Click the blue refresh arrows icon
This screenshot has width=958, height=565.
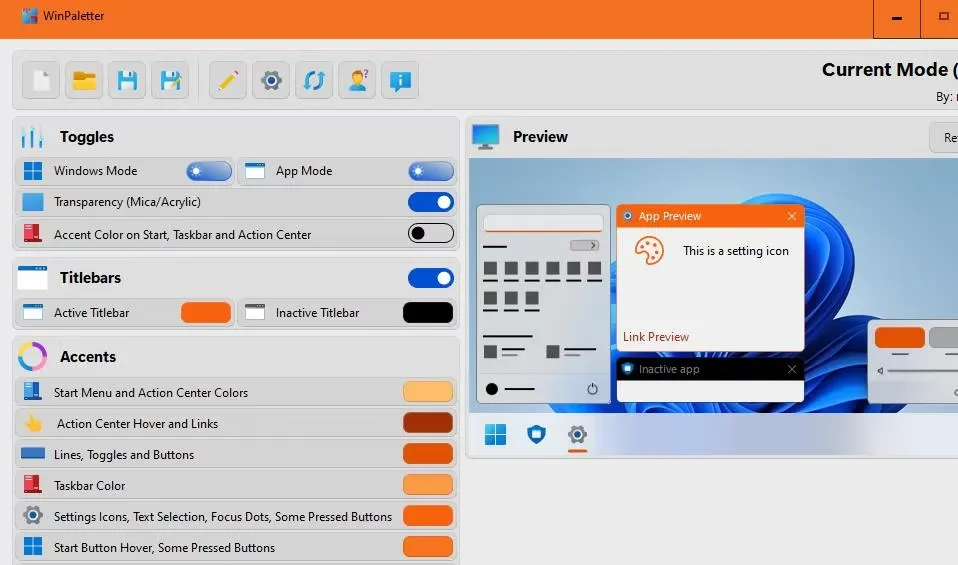[x=314, y=80]
